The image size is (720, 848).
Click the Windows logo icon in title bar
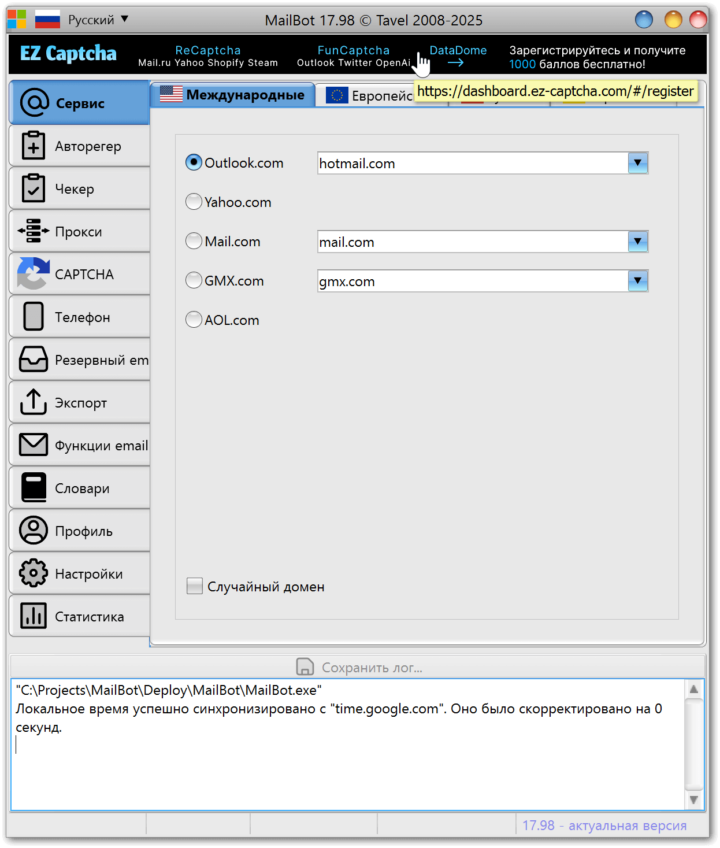(17, 19)
